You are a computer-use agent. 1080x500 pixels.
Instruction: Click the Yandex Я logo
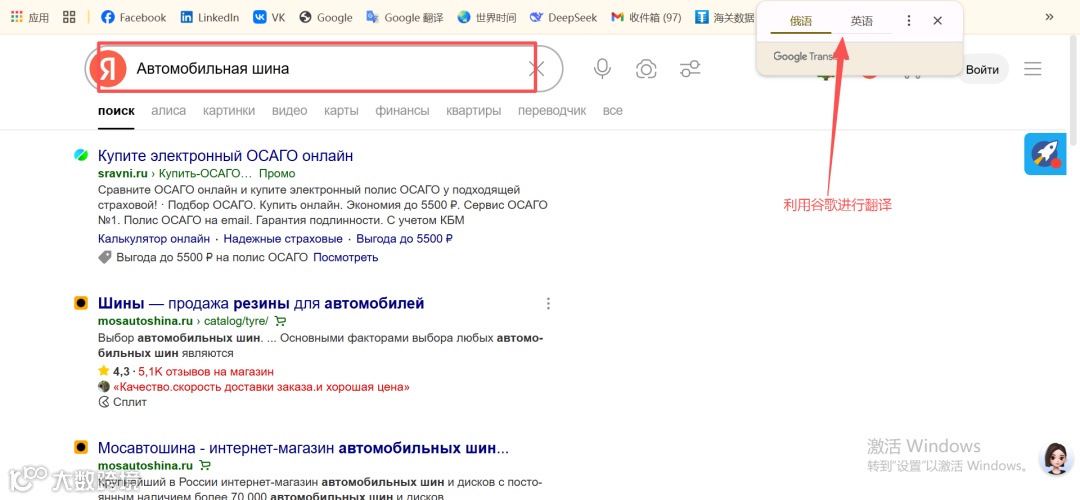tap(108, 69)
